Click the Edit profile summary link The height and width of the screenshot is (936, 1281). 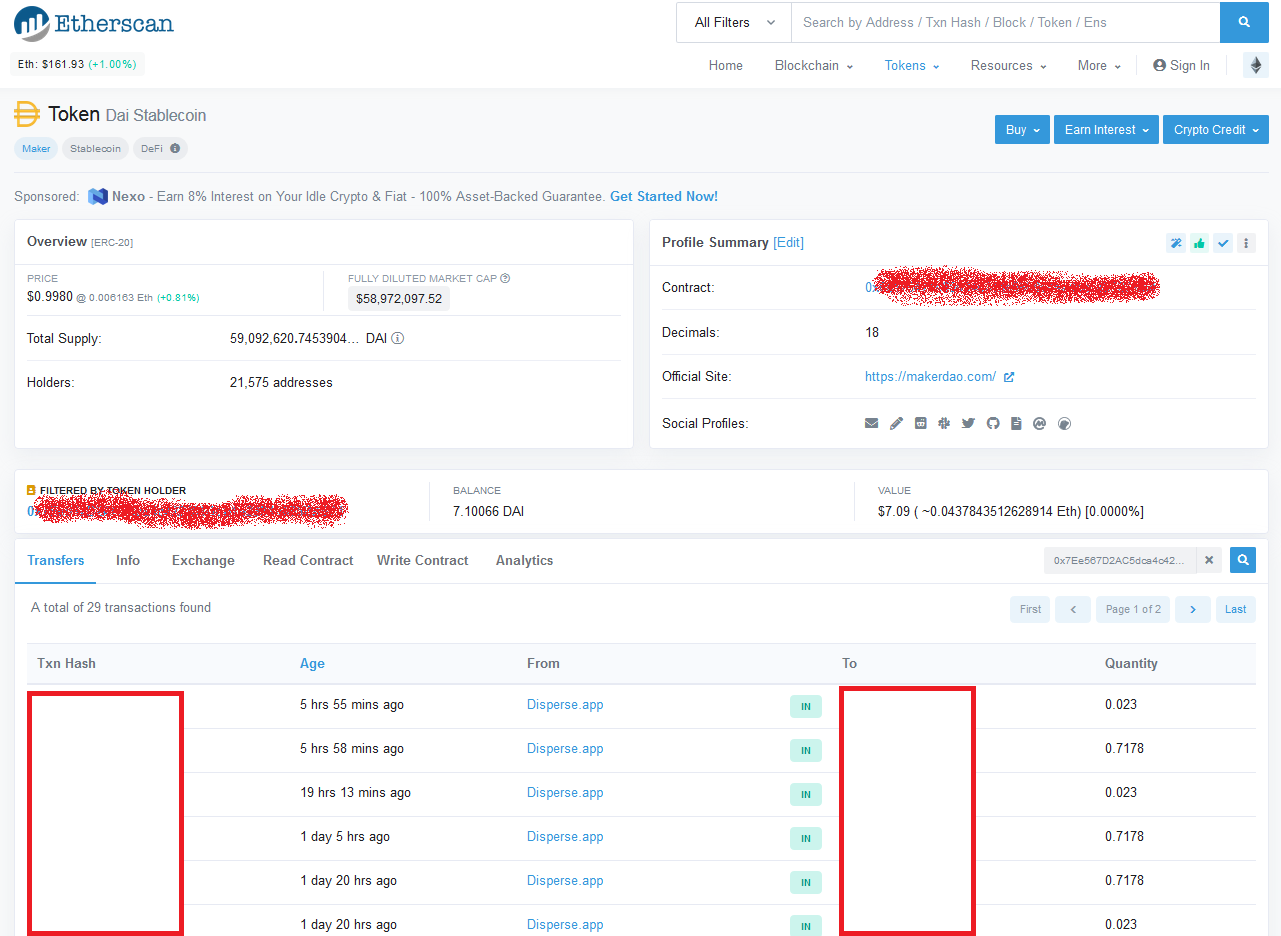point(788,242)
